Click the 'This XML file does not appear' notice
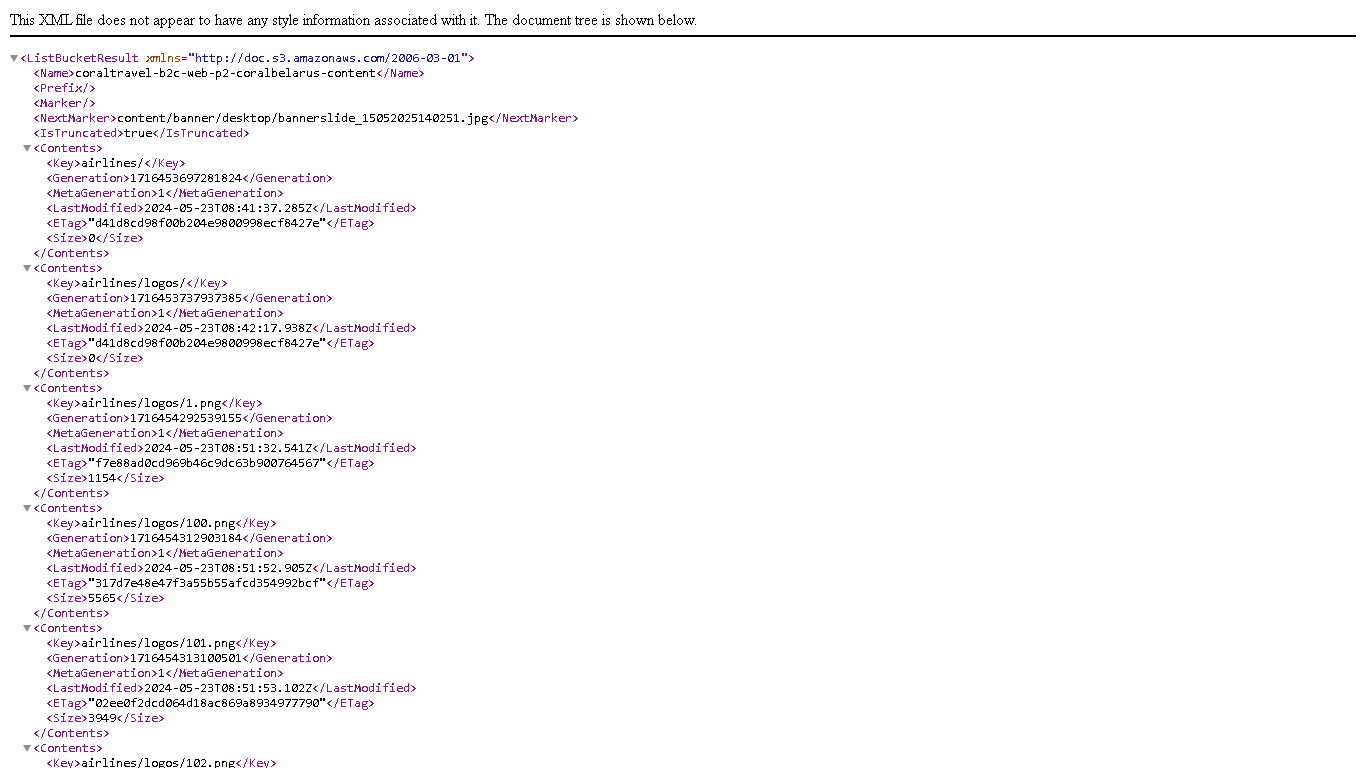Image resolution: width=1366 pixels, height=768 pixels. pos(353,20)
